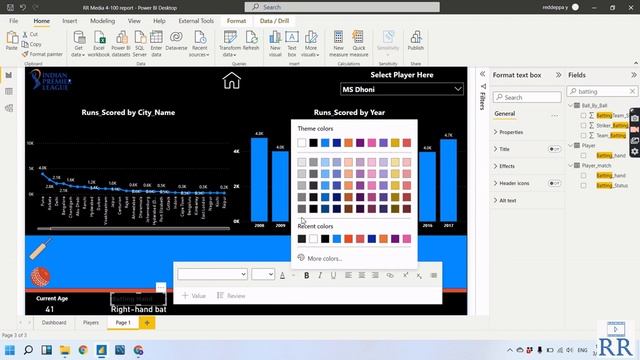Collapse the Ball_By_Ball table in Fields
Viewport: 640px width, 360px height.
[x=571, y=105]
